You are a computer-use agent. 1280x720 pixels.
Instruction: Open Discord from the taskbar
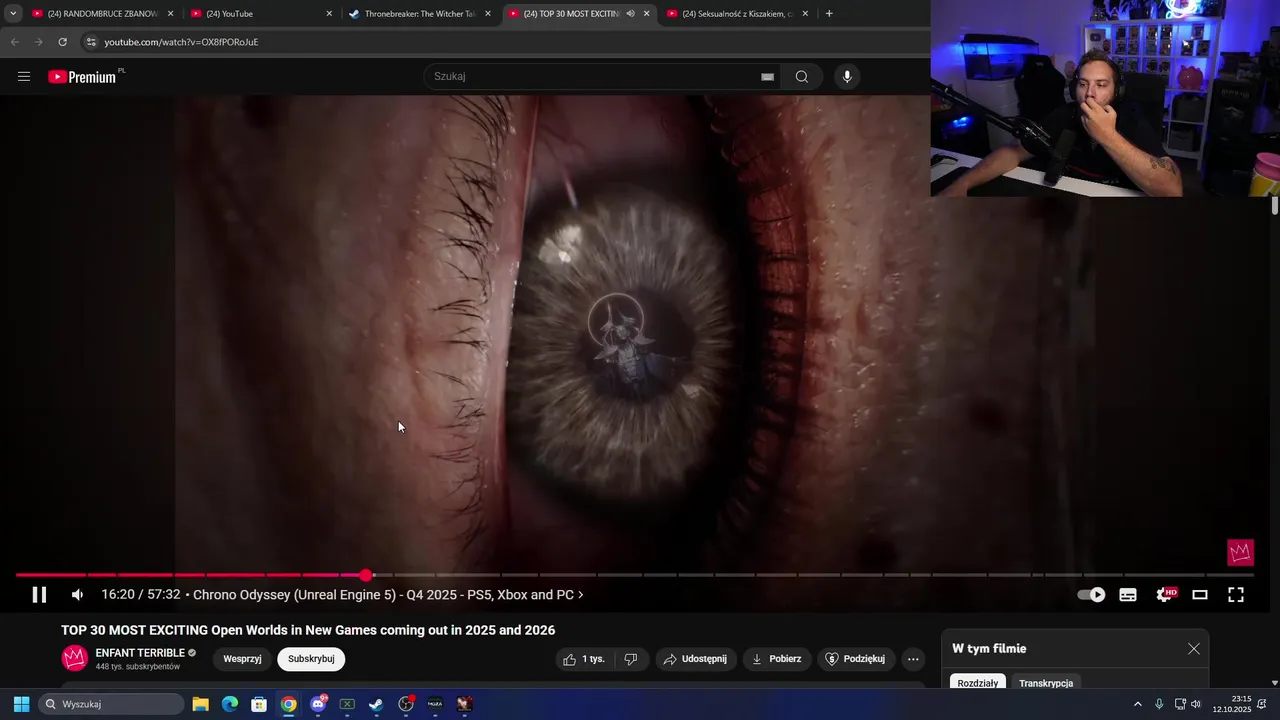[318, 704]
